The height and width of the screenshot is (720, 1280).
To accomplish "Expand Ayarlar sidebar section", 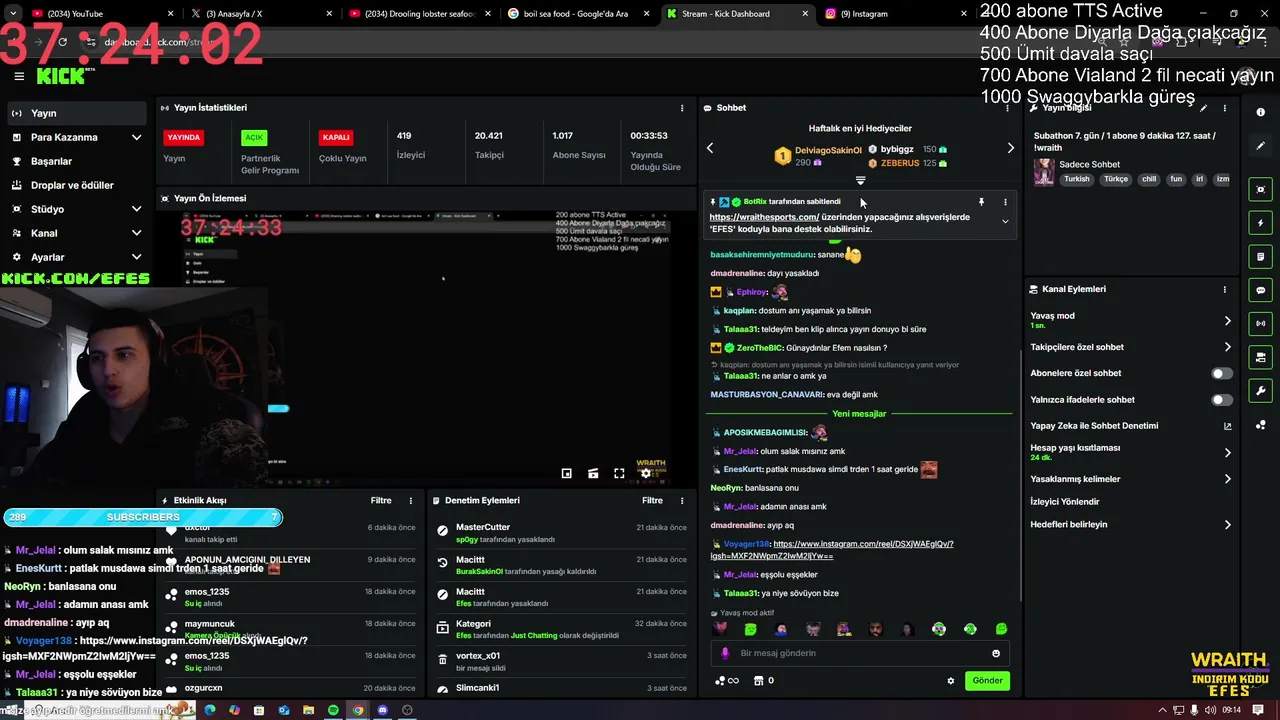I will click(136, 257).
